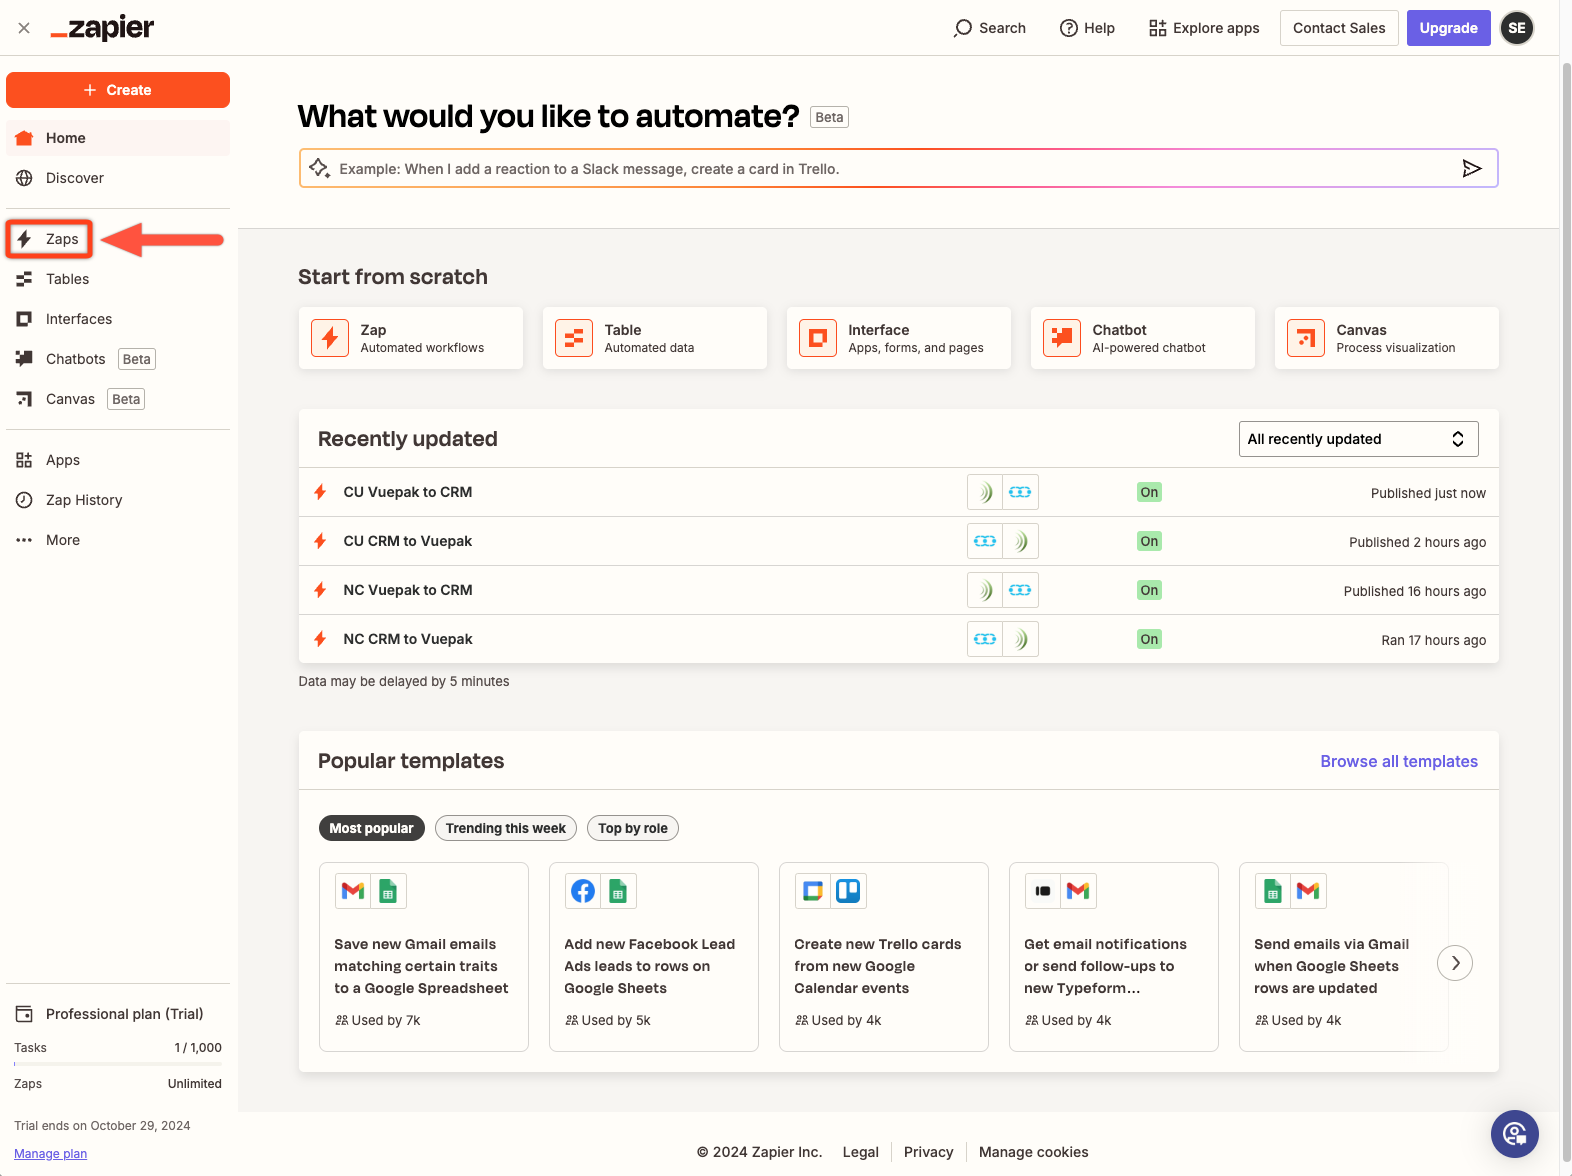The height and width of the screenshot is (1176, 1572).
Task: Click the Canvas process visualization icon
Action: 1306,338
